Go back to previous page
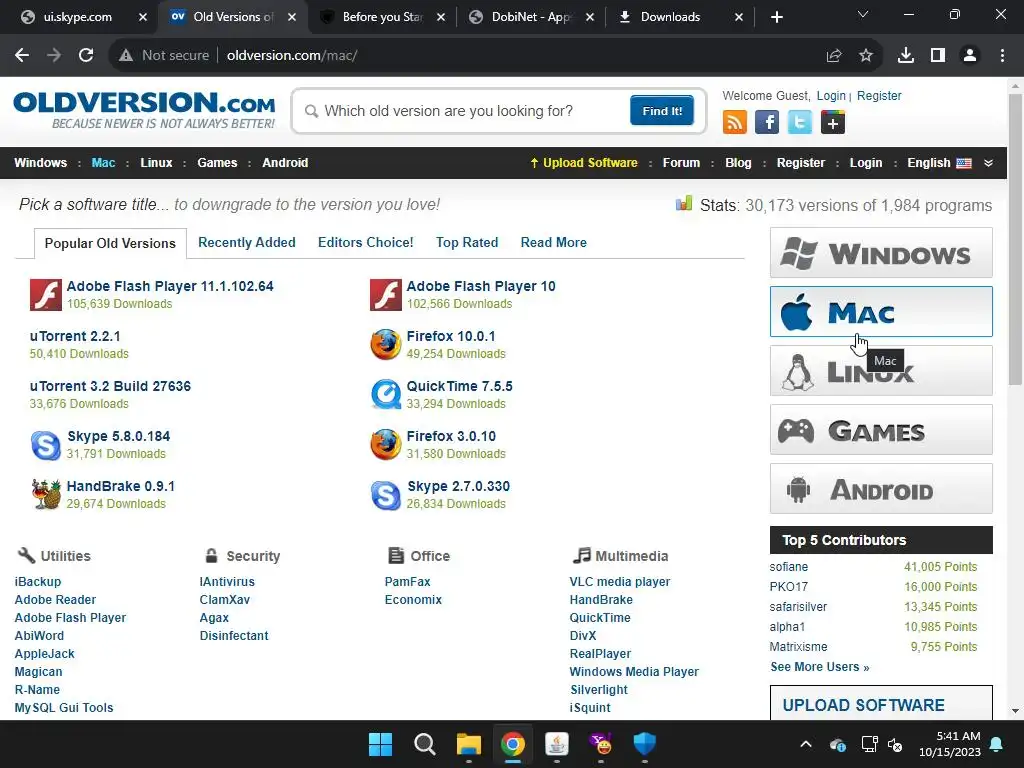The height and width of the screenshot is (768, 1024). coord(22,56)
